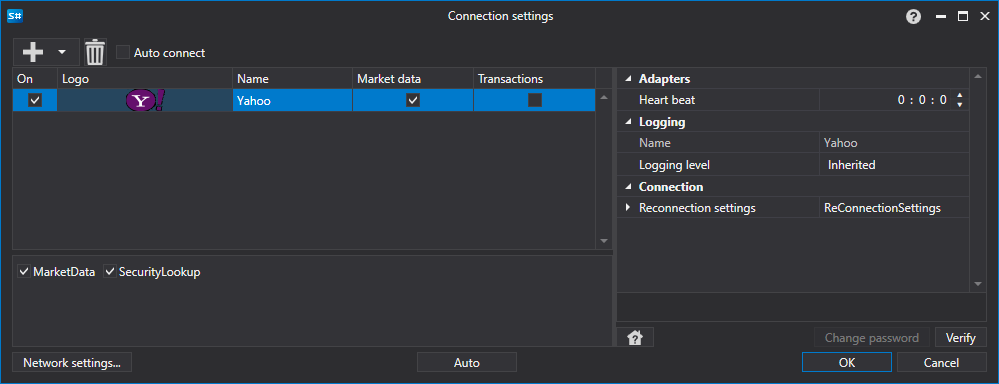Decrease Heart beat with down arrow

click(960, 104)
